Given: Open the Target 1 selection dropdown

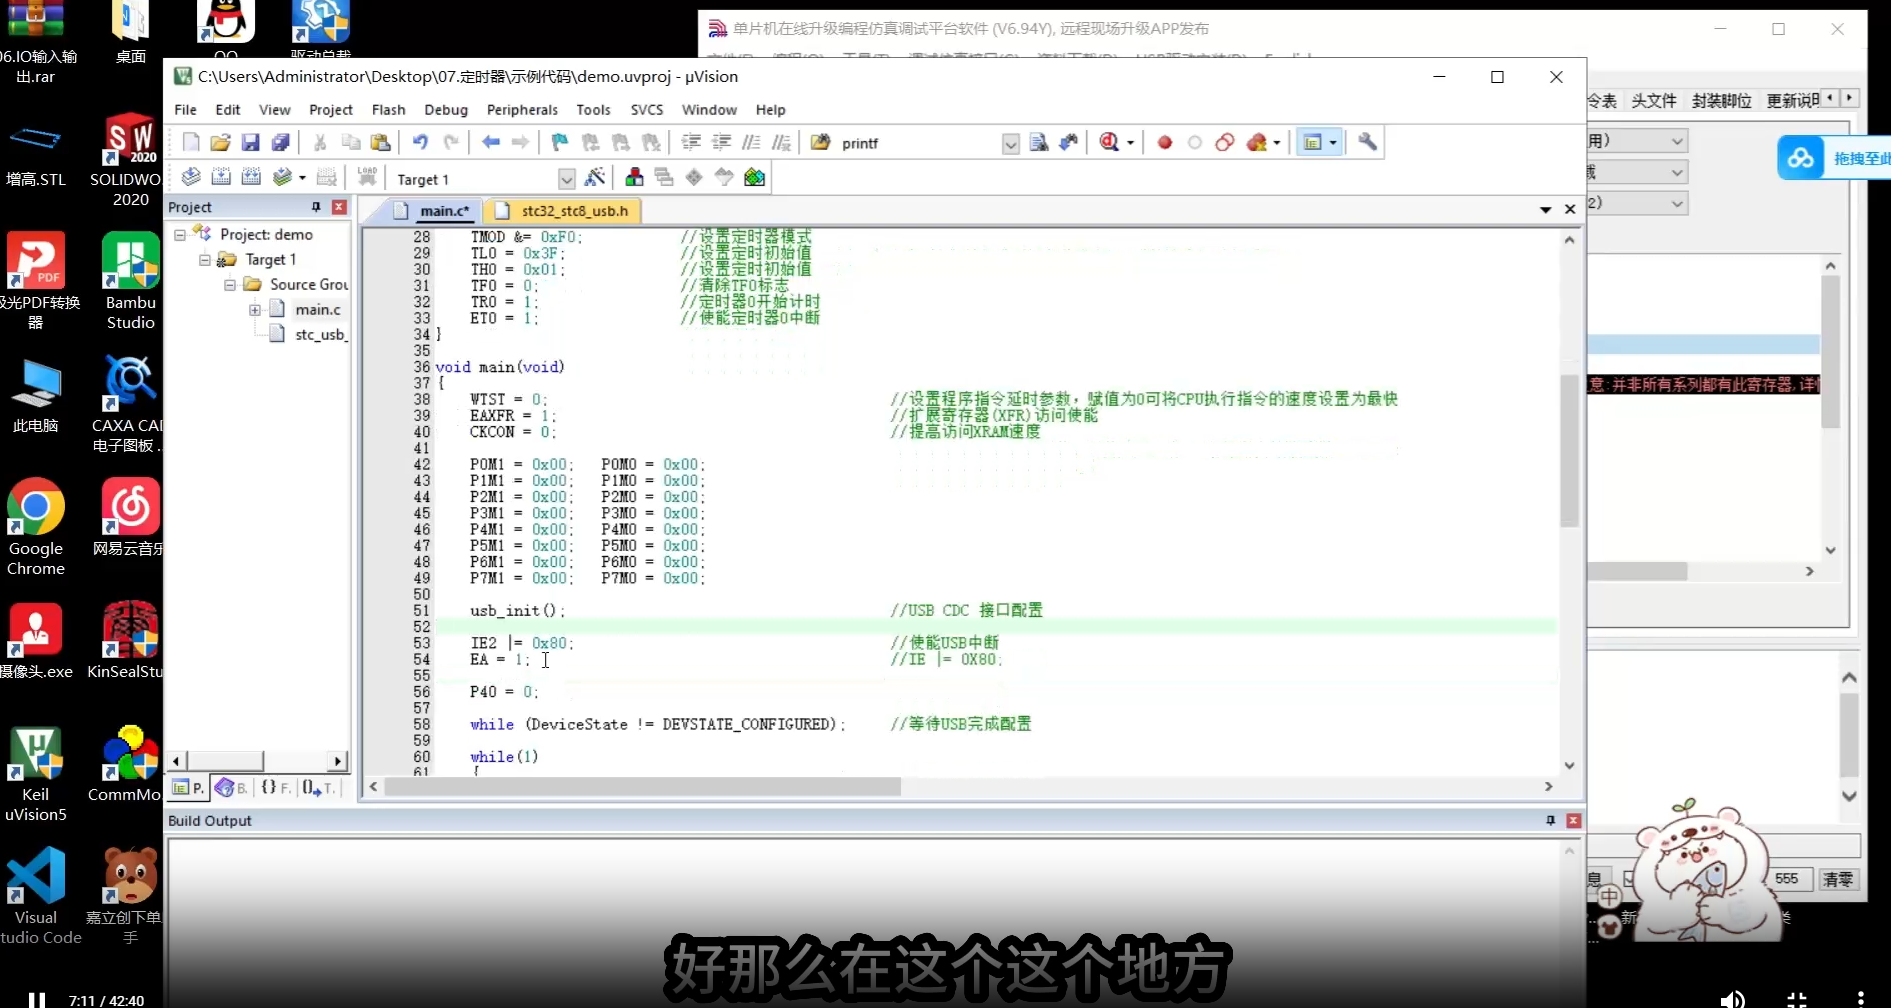Looking at the screenshot, I should (x=566, y=179).
